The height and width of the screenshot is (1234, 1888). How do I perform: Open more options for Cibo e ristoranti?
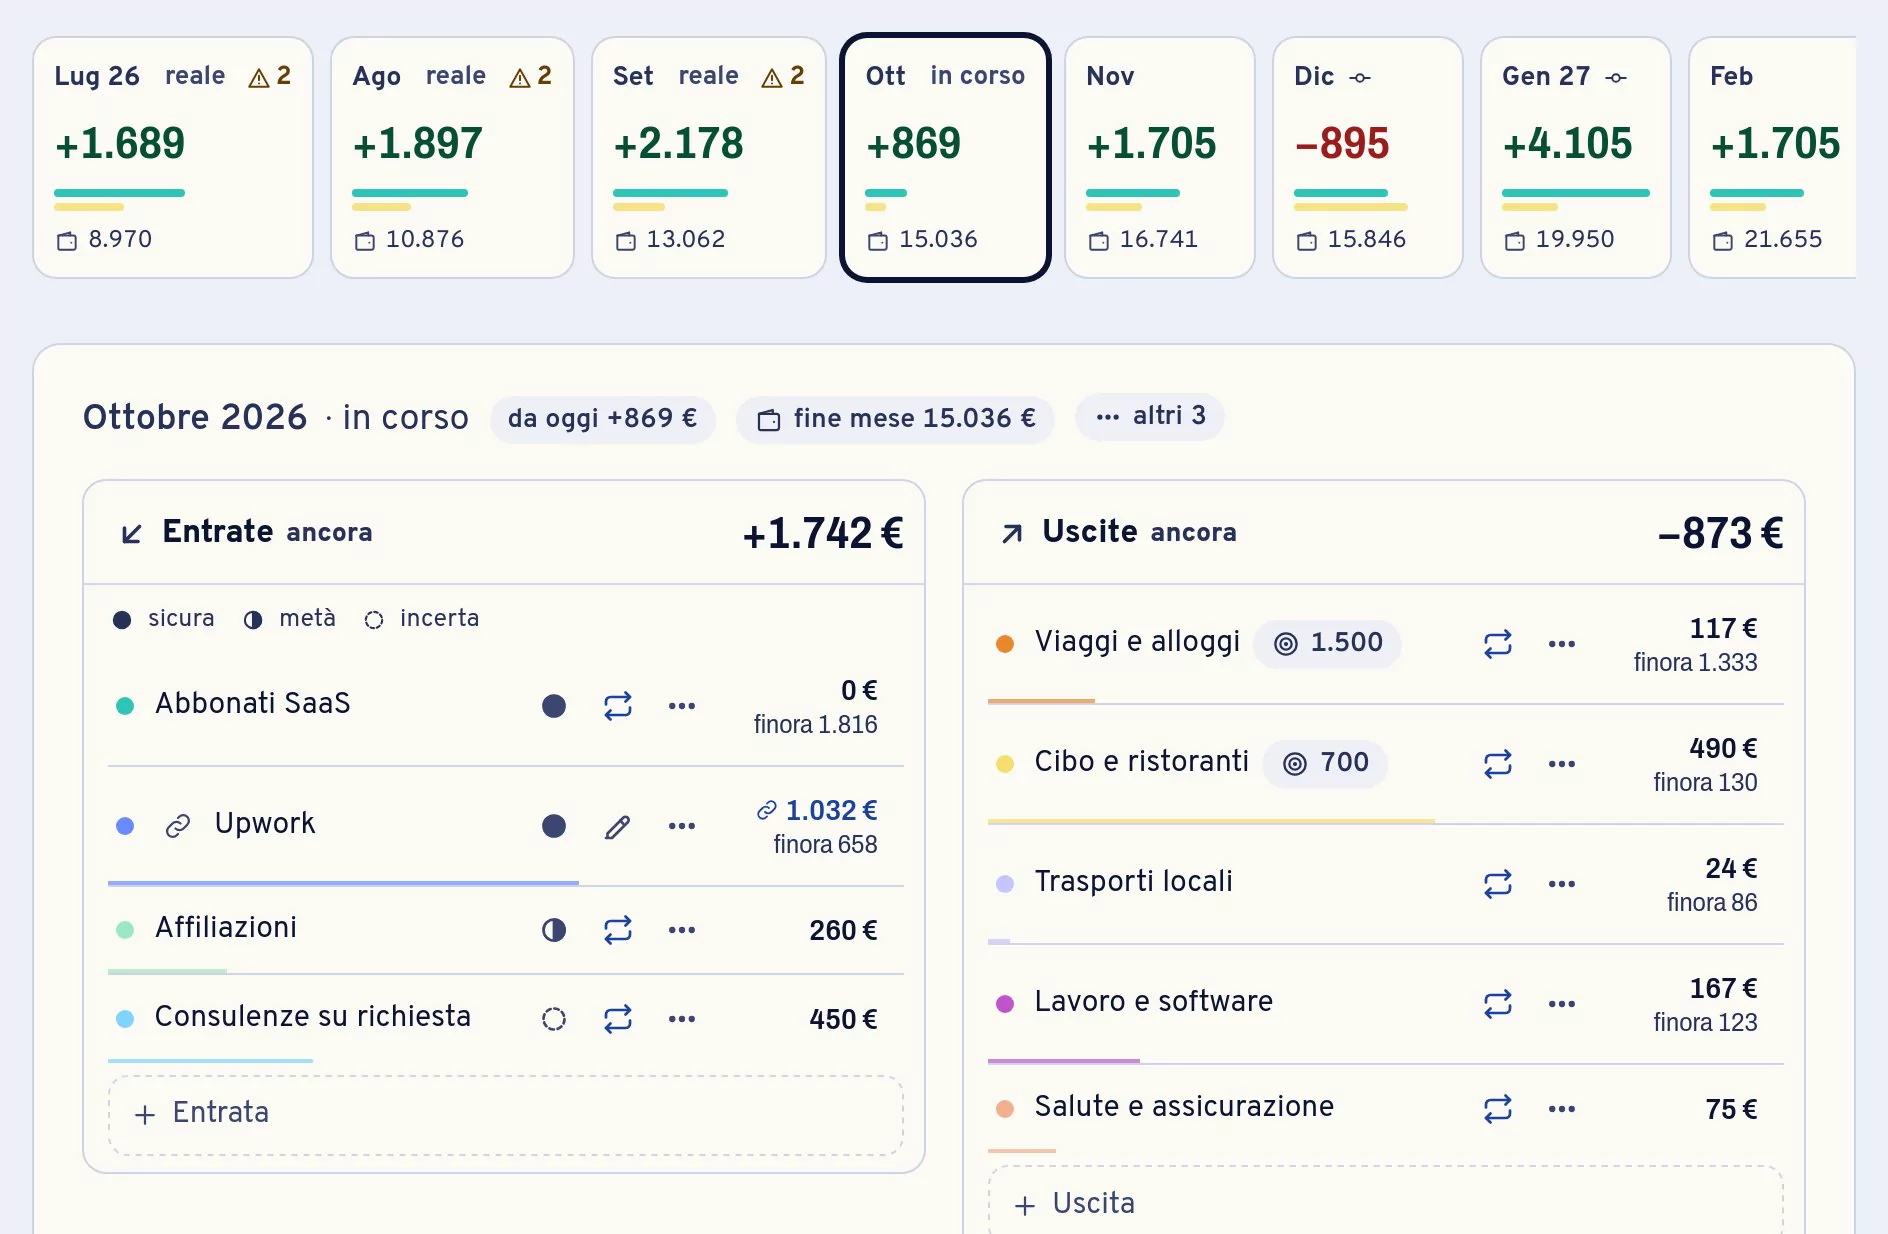(1562, 764)
